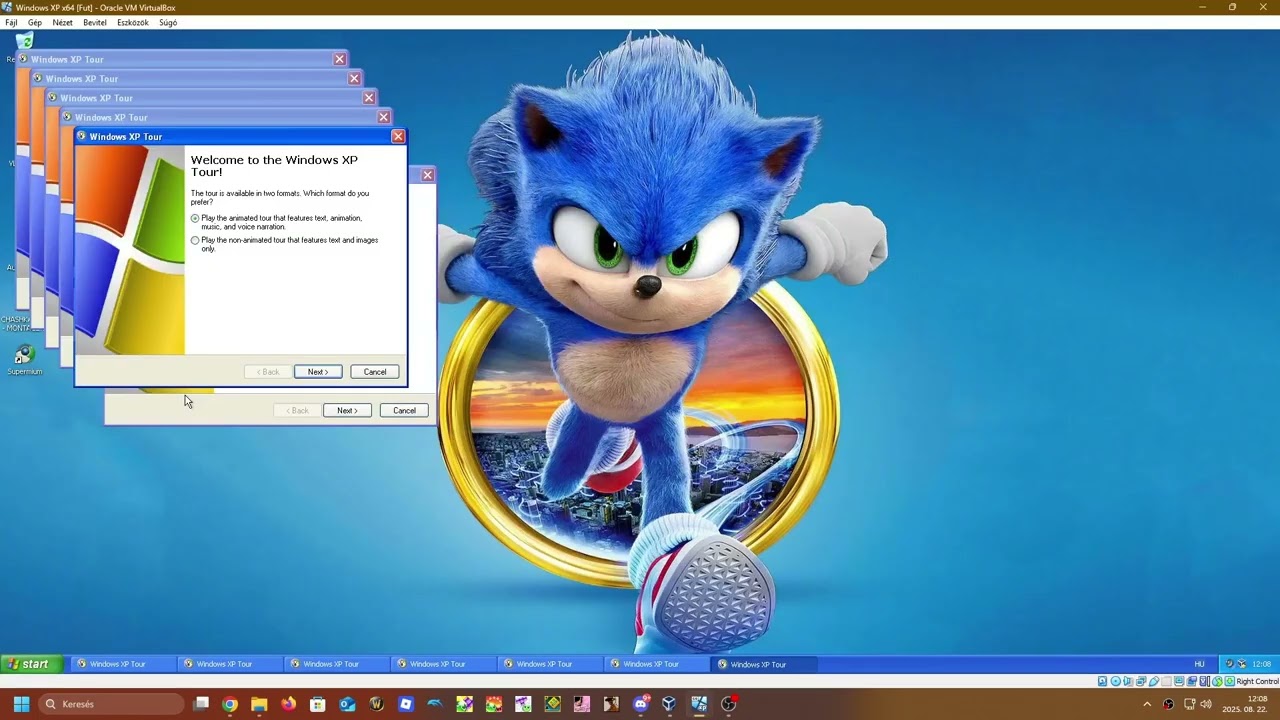Viewport: 1280px width, 720px height.
Task: Open the Dolphin emulator taskbar icon
Action: [x=435, y=704]
